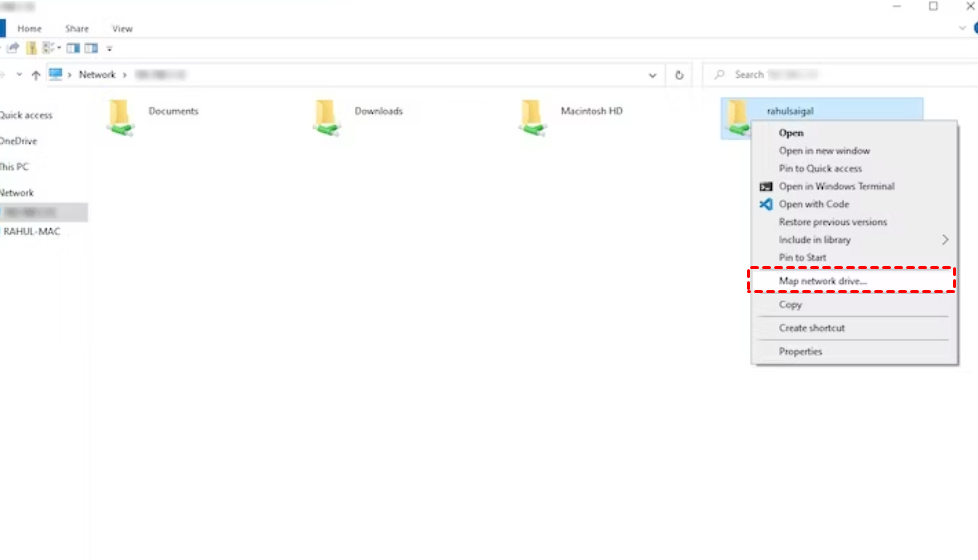Minimize the File Explorer window
This screenshot has width=978, height=560.
(897, 6)
